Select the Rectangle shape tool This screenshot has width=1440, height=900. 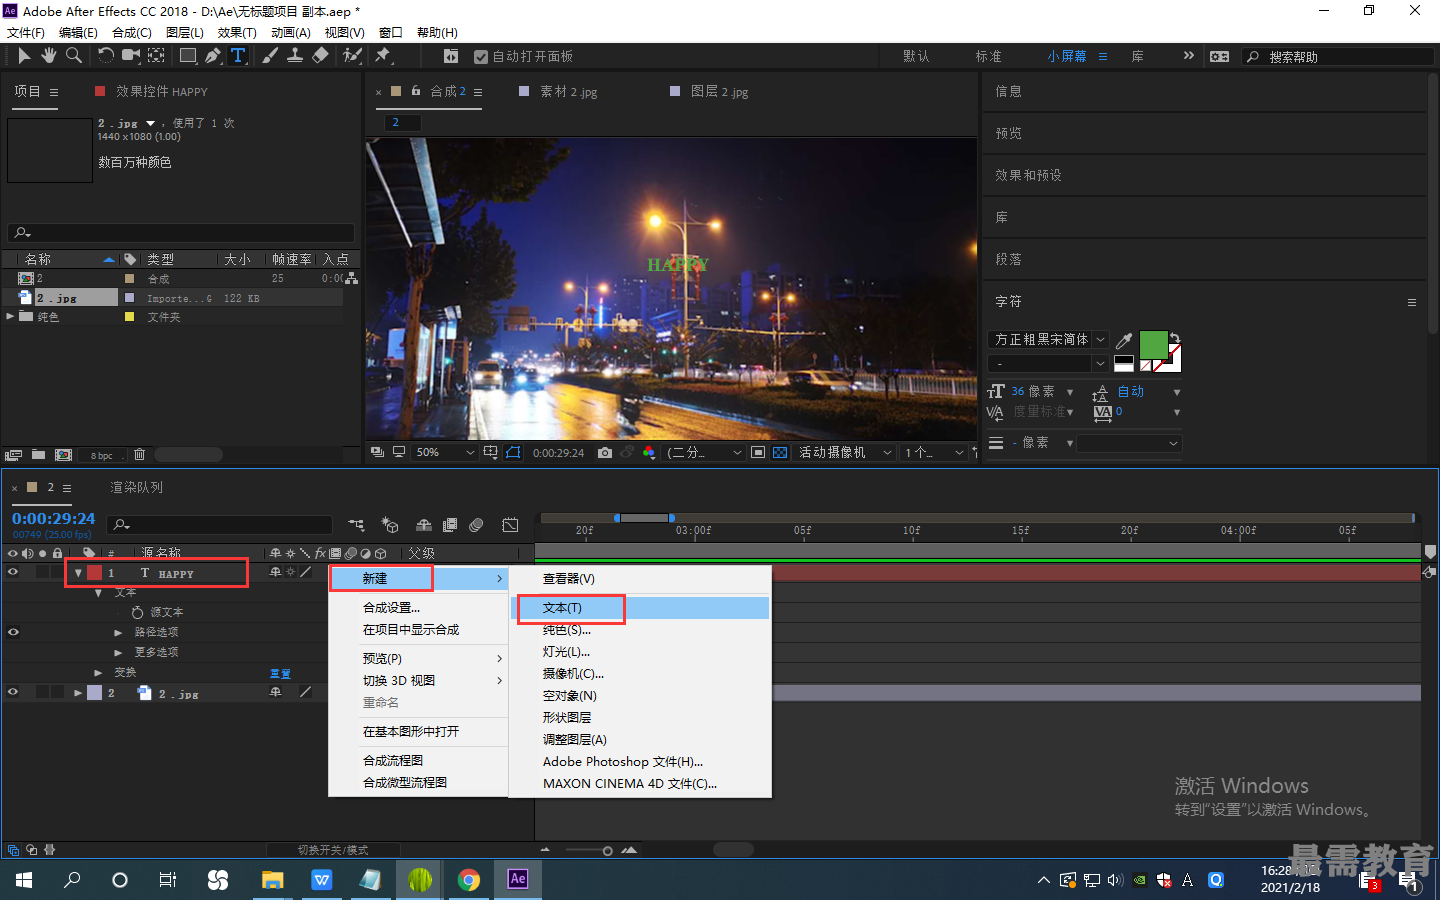click(187, 56)
